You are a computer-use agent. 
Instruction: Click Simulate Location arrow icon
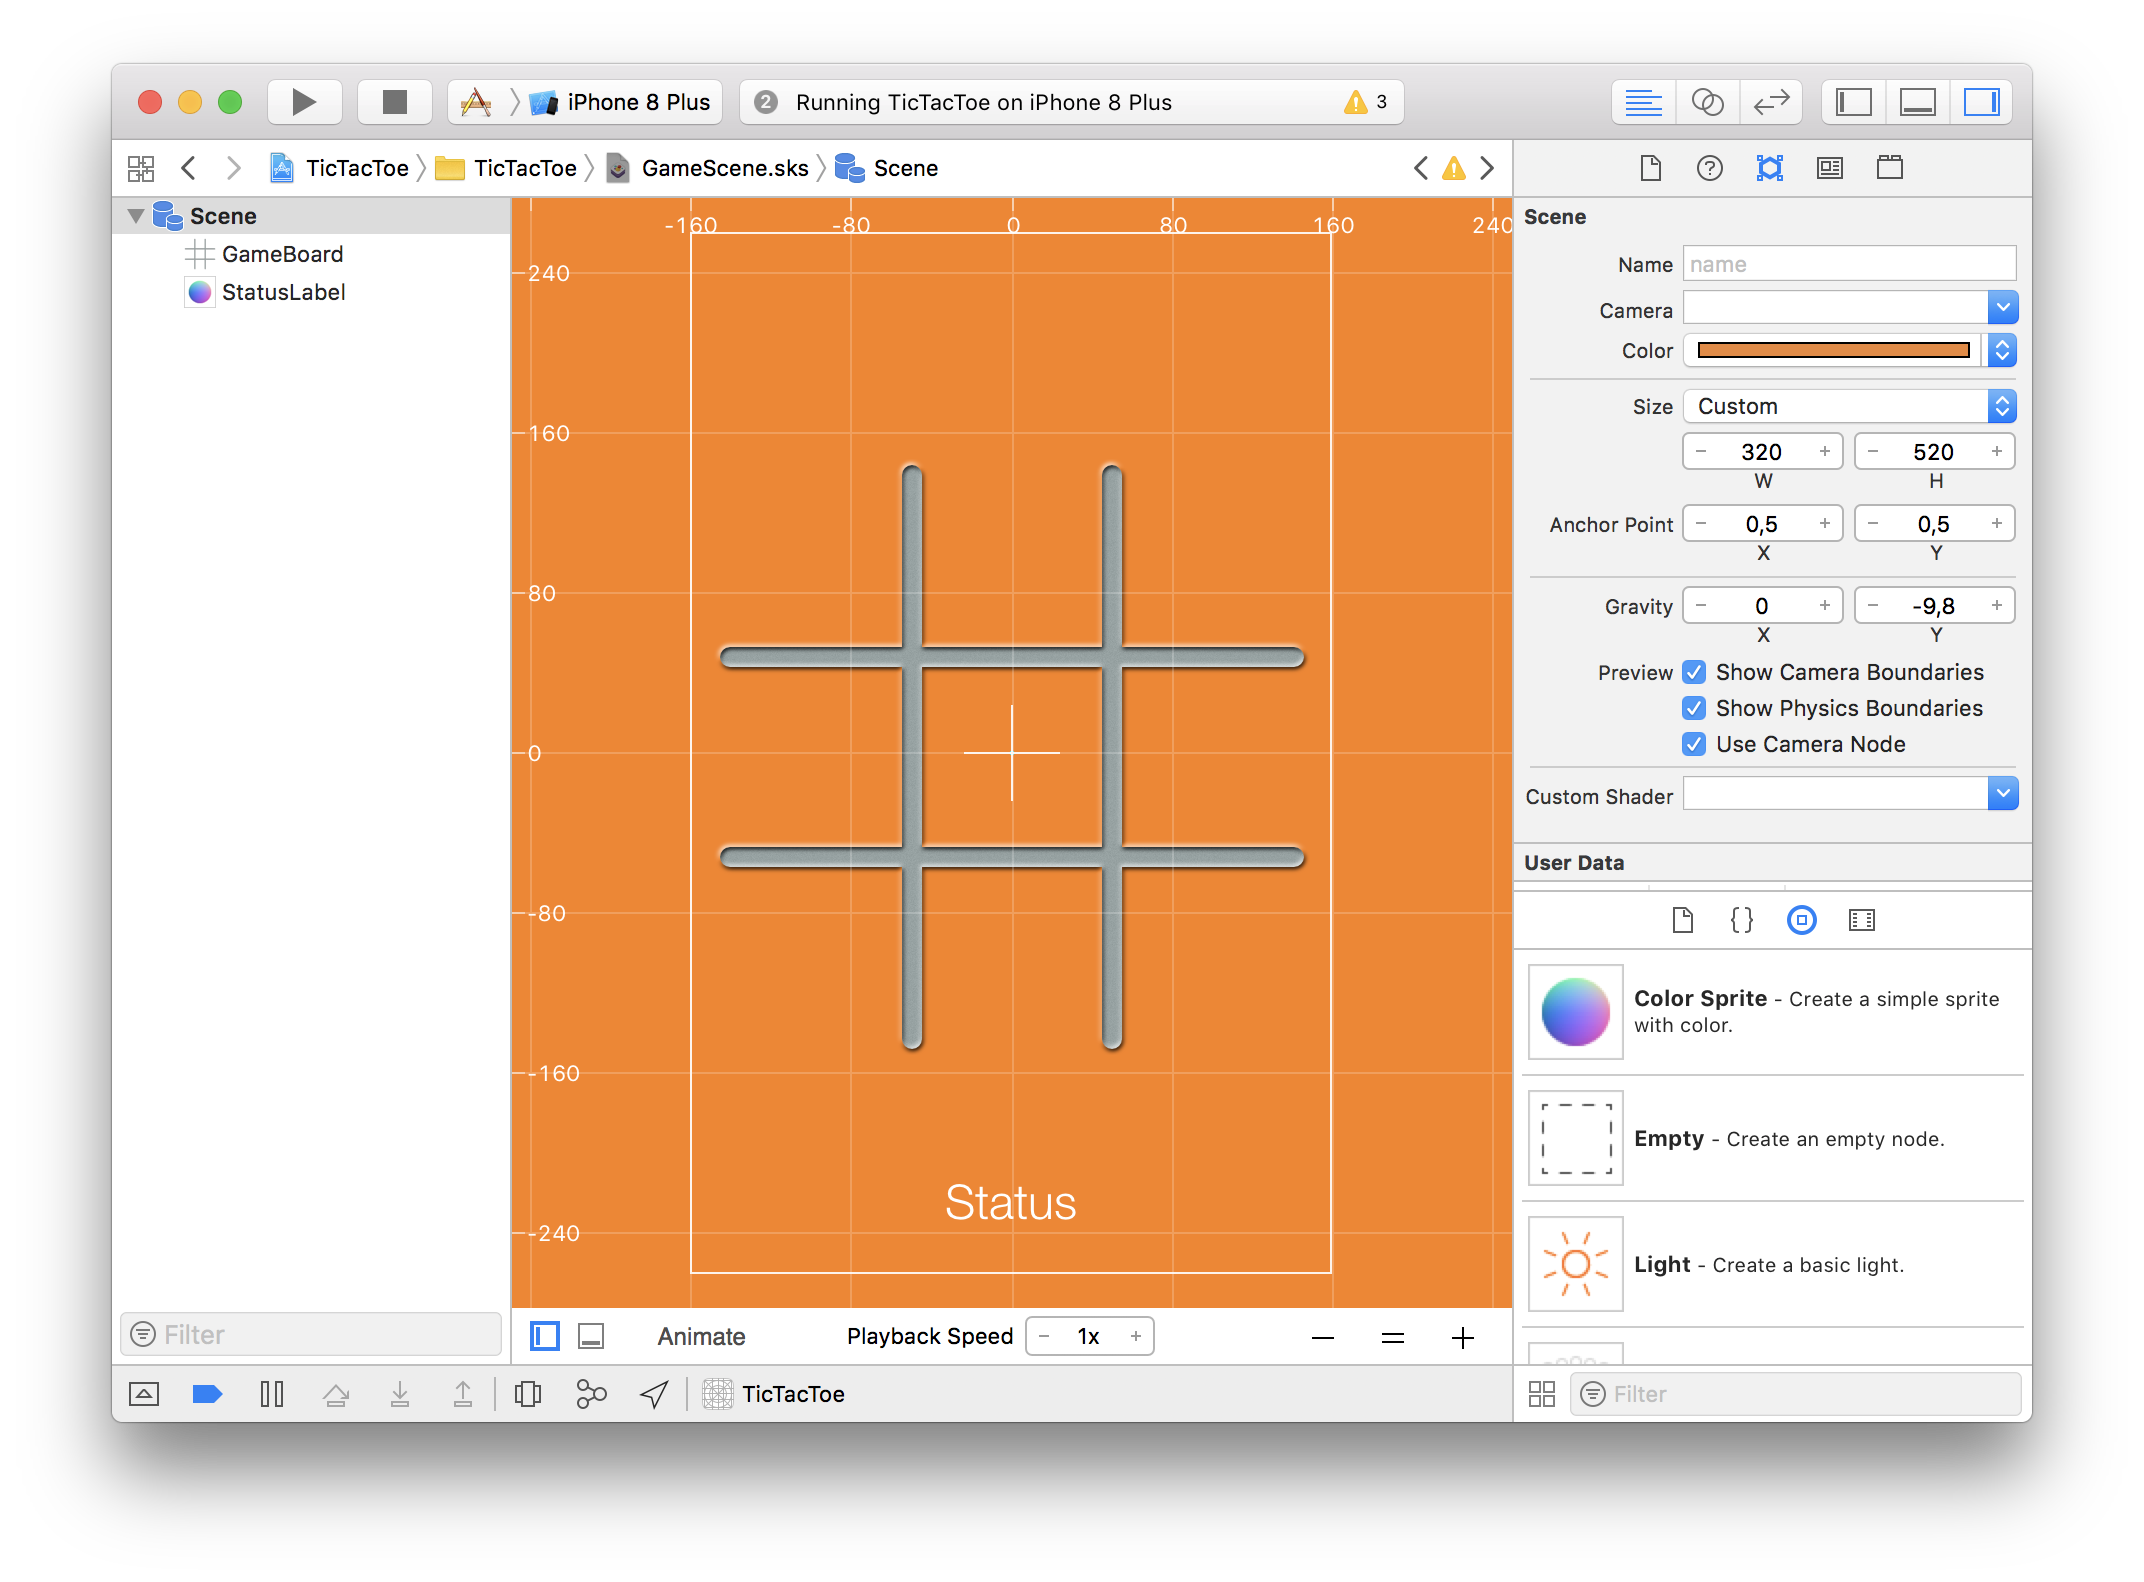pyautogui.click(x=654, y=1394)
